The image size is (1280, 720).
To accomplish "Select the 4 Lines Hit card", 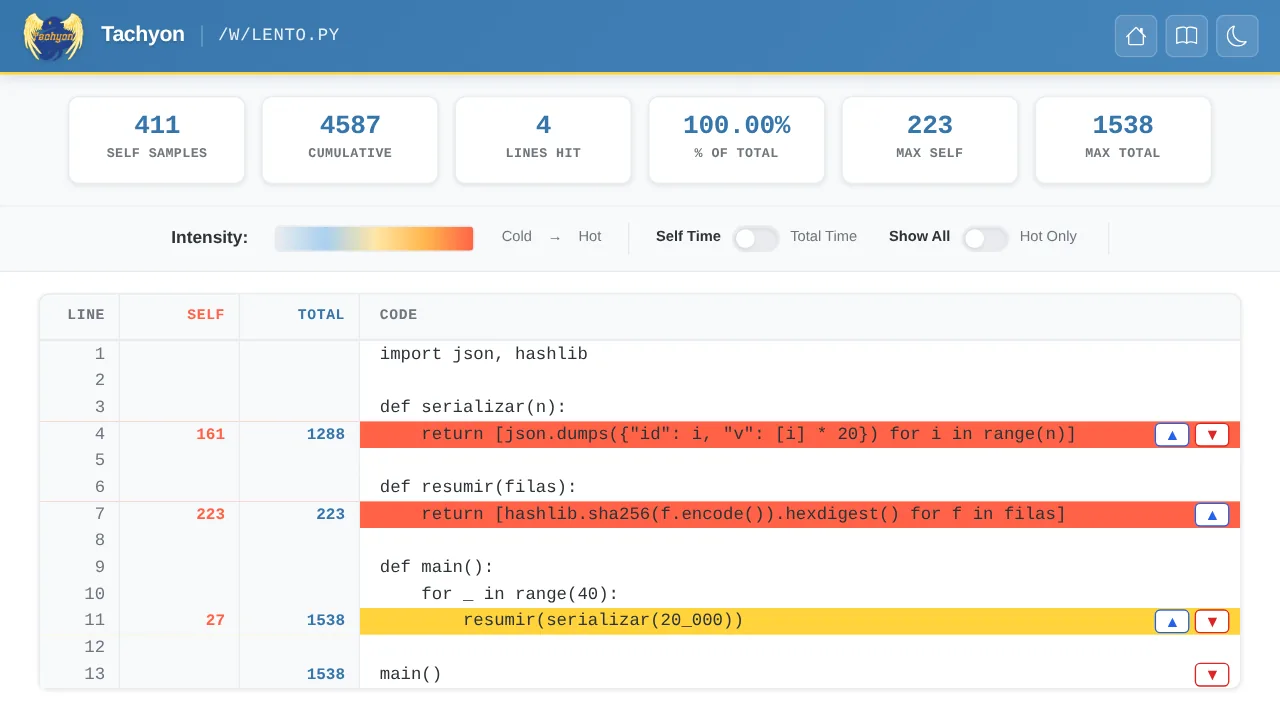I will pyautogui.click(x=543, y=140).
